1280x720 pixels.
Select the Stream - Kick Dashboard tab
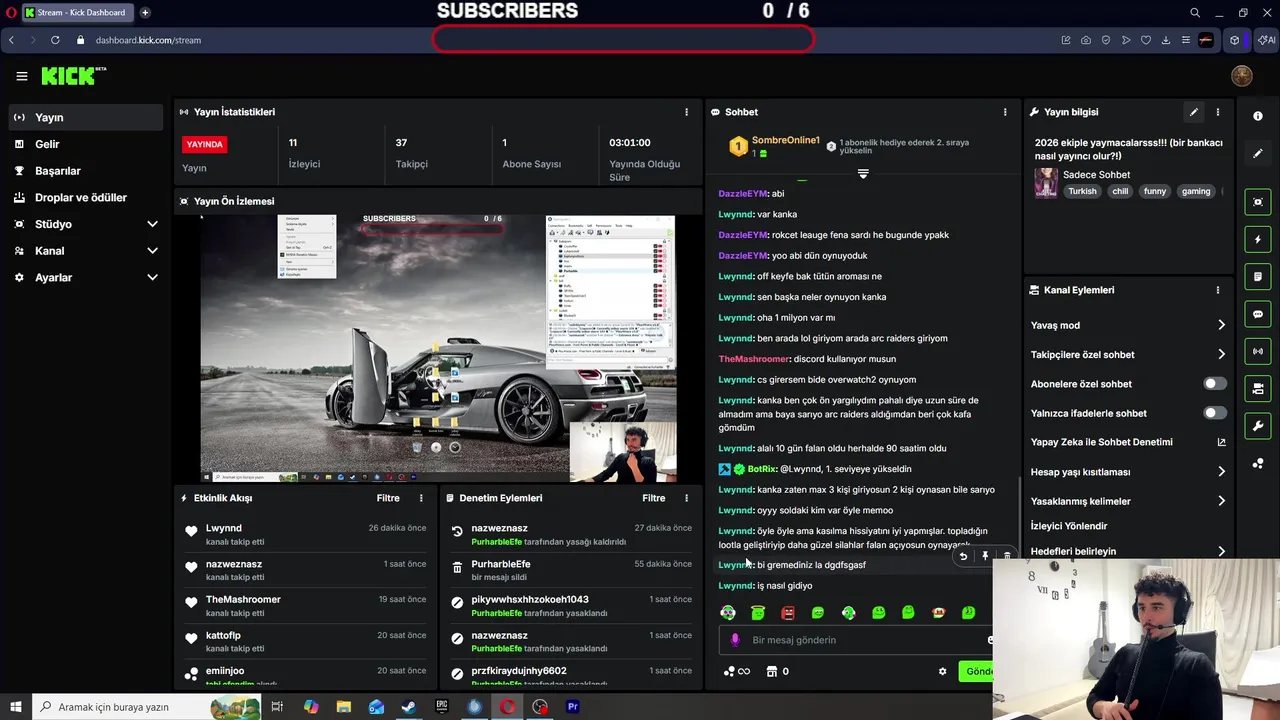click(77, 13)
